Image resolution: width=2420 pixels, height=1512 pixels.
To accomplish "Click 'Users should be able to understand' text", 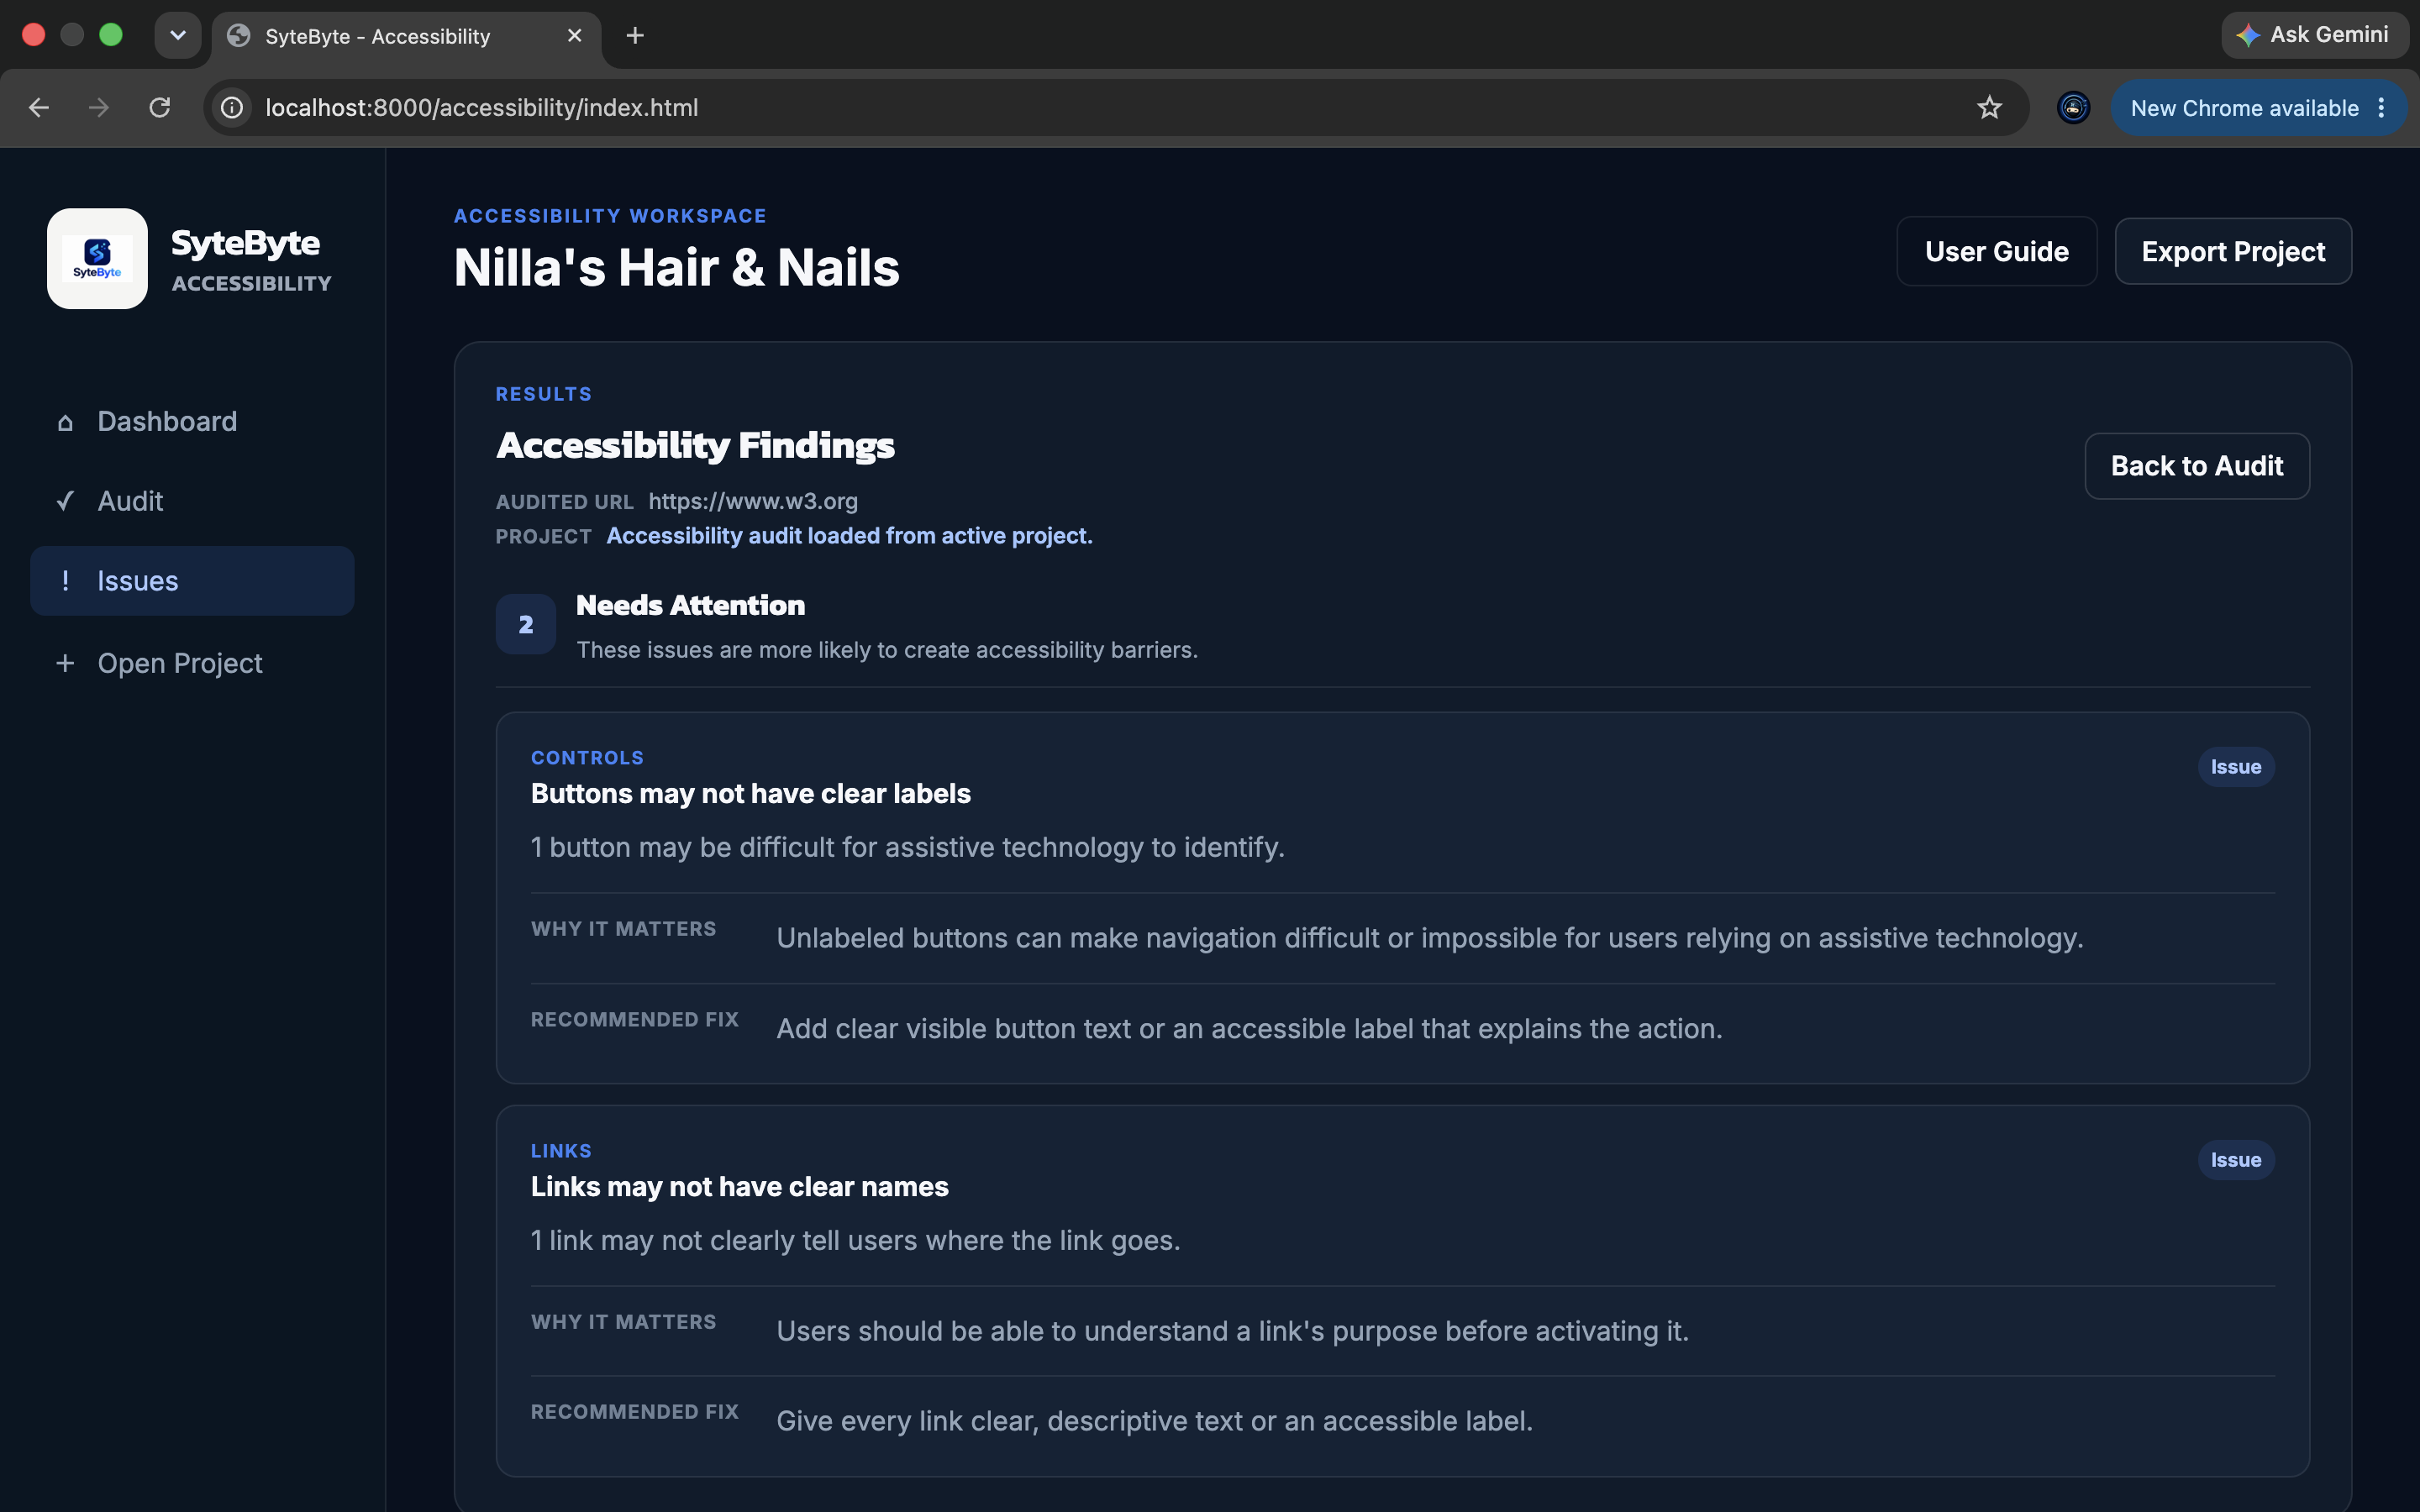I will click(1232, 1331).
